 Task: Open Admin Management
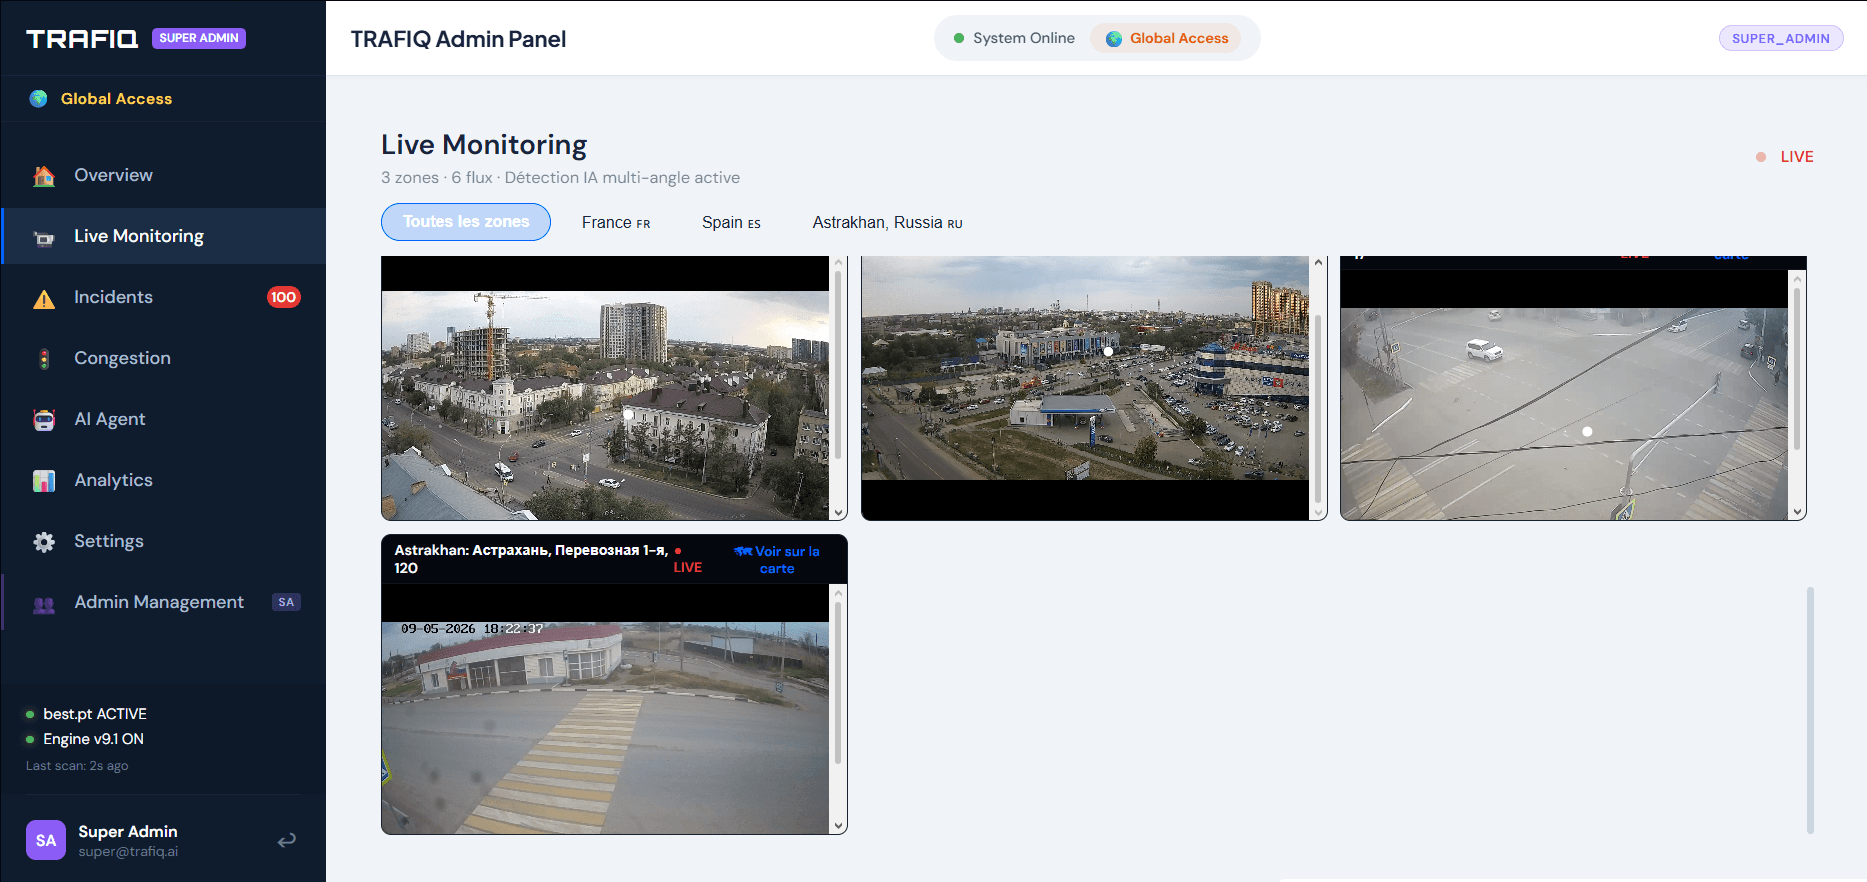(x=163, y=602)
